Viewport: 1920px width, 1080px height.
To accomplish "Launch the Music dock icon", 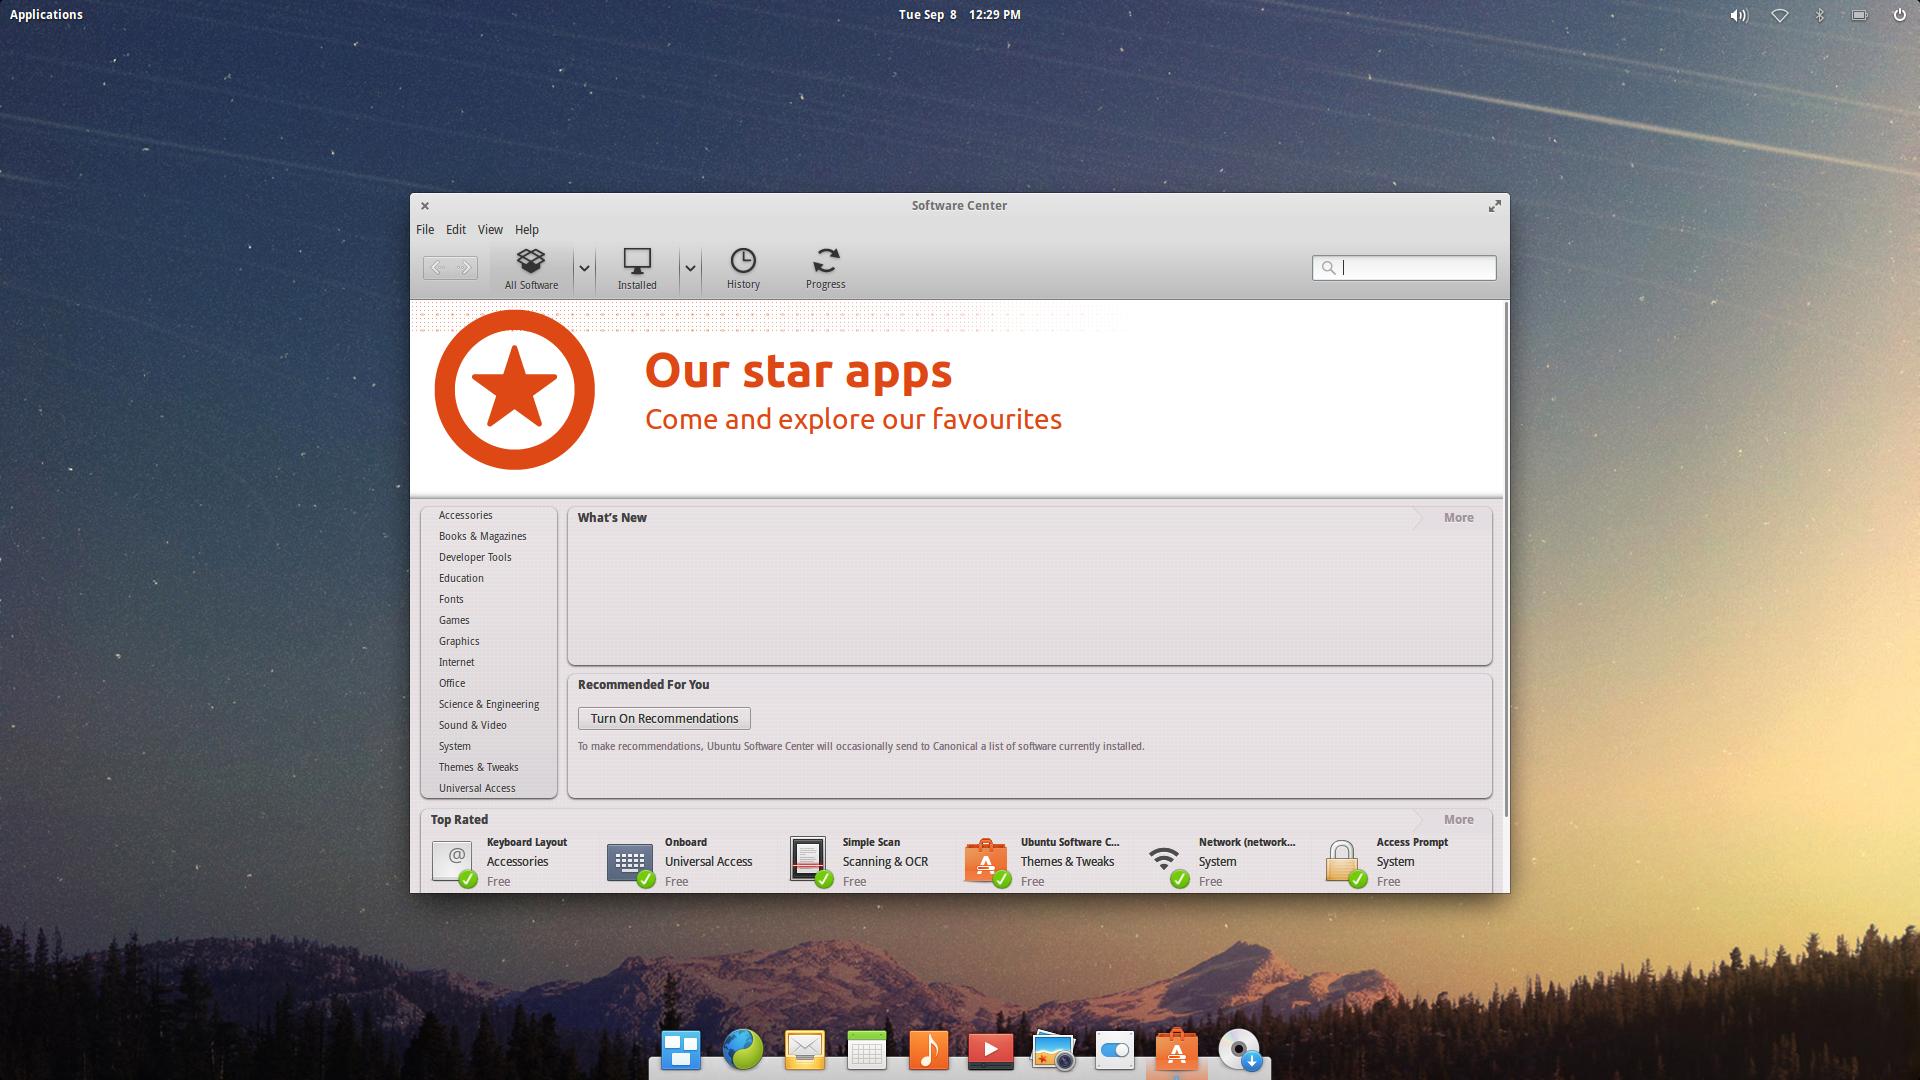I will 929,1050.
